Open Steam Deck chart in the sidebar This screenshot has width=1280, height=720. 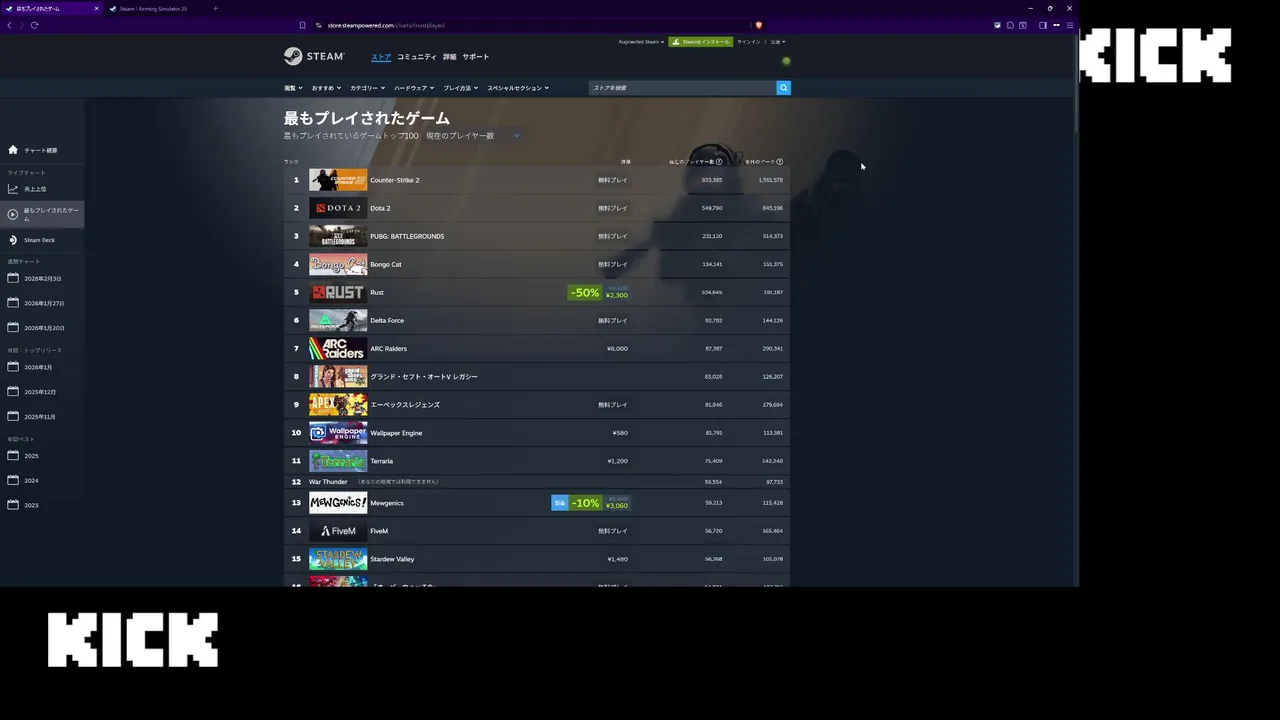(40, 240)
